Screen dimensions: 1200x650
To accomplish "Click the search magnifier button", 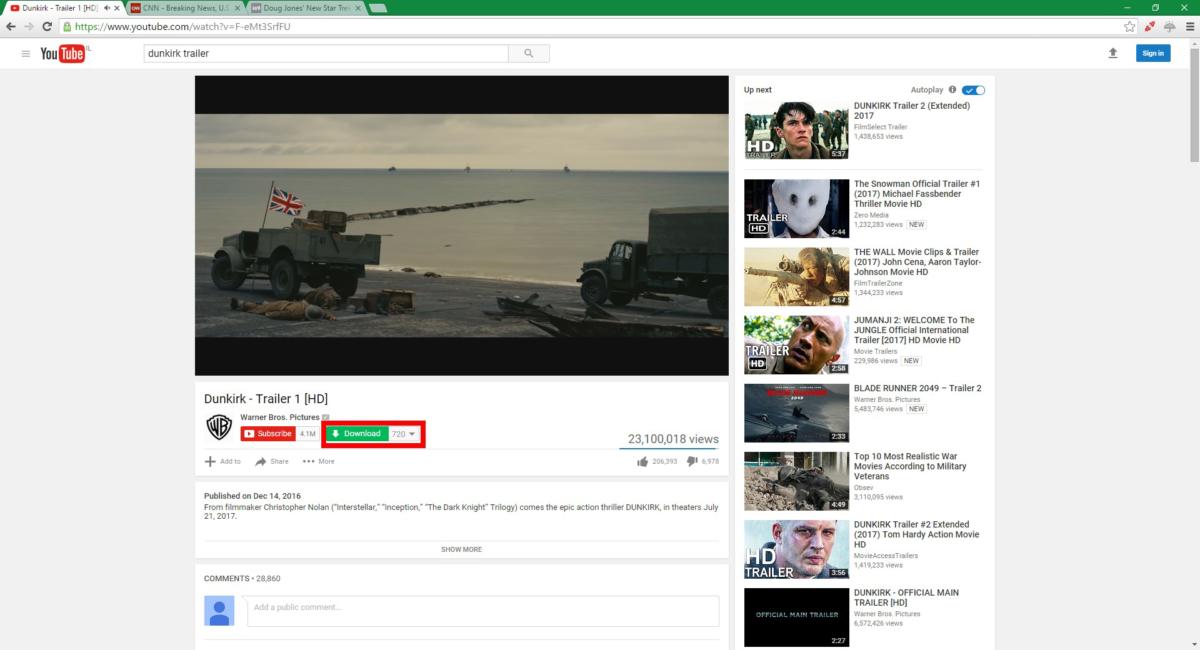I will pos(529,53).
